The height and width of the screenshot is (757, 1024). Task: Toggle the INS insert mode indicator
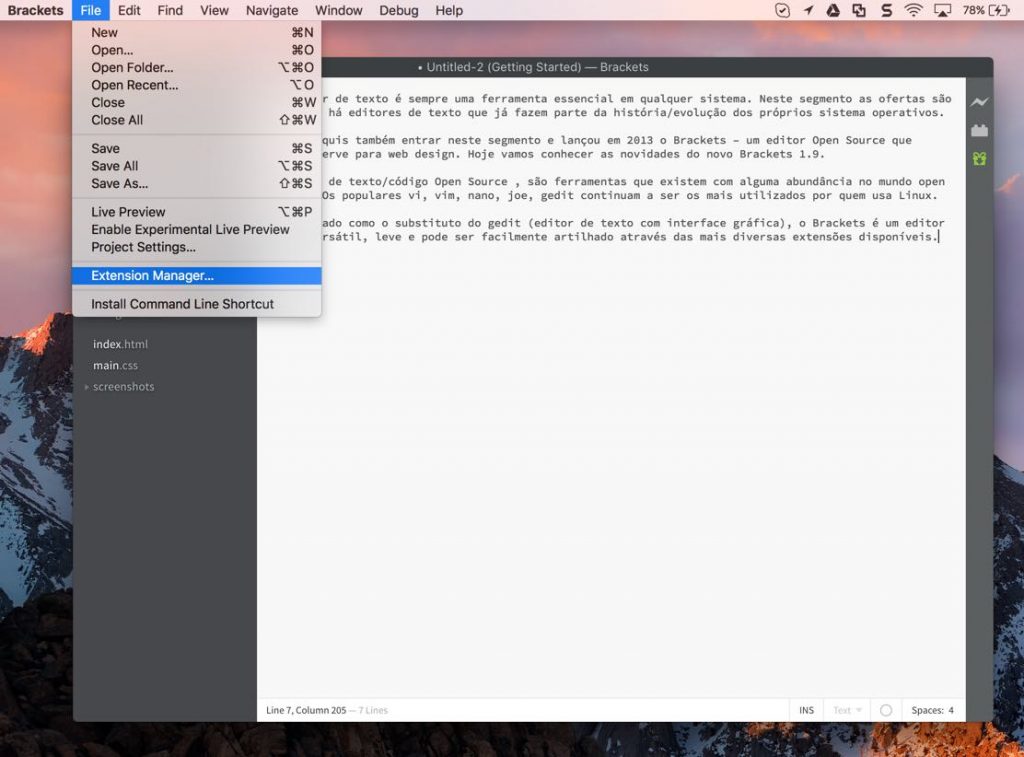[806, 710]
